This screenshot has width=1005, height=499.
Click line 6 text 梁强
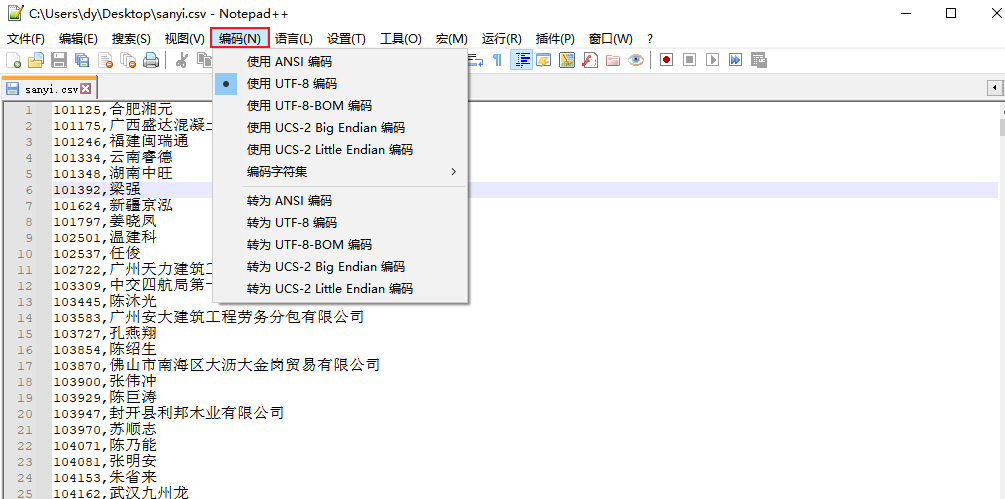pyautogui.click(x=125, y=190)
